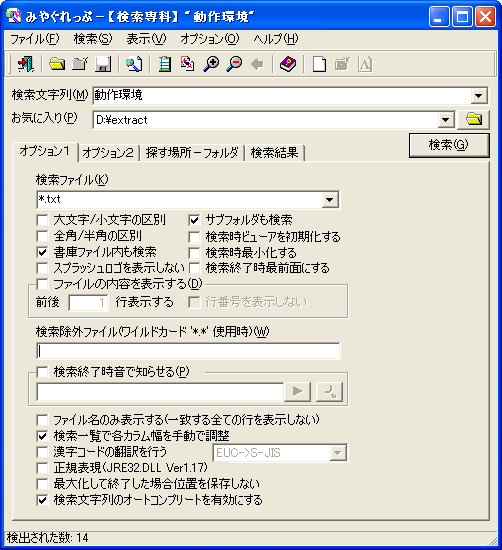Enable 大文字/小文字の区別 checkbox
Screen dimensions: 502x550
42,220
